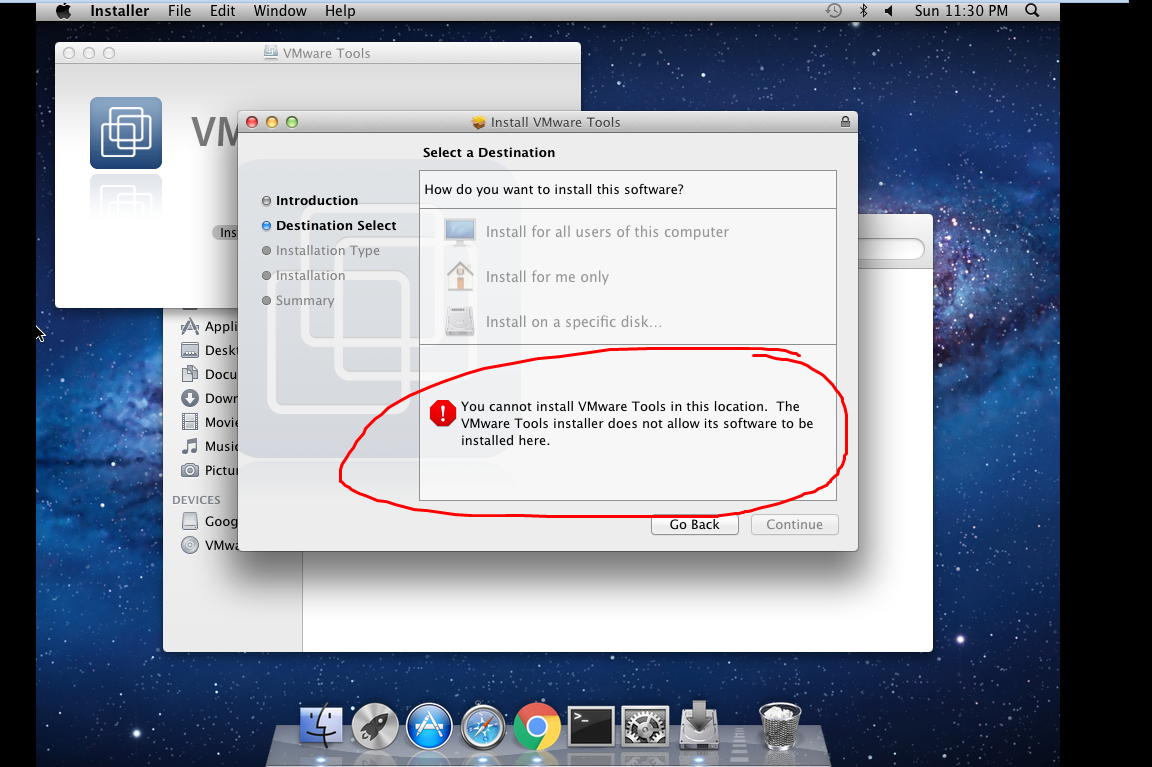Select the VMware disc under Devices

point(209,545)
